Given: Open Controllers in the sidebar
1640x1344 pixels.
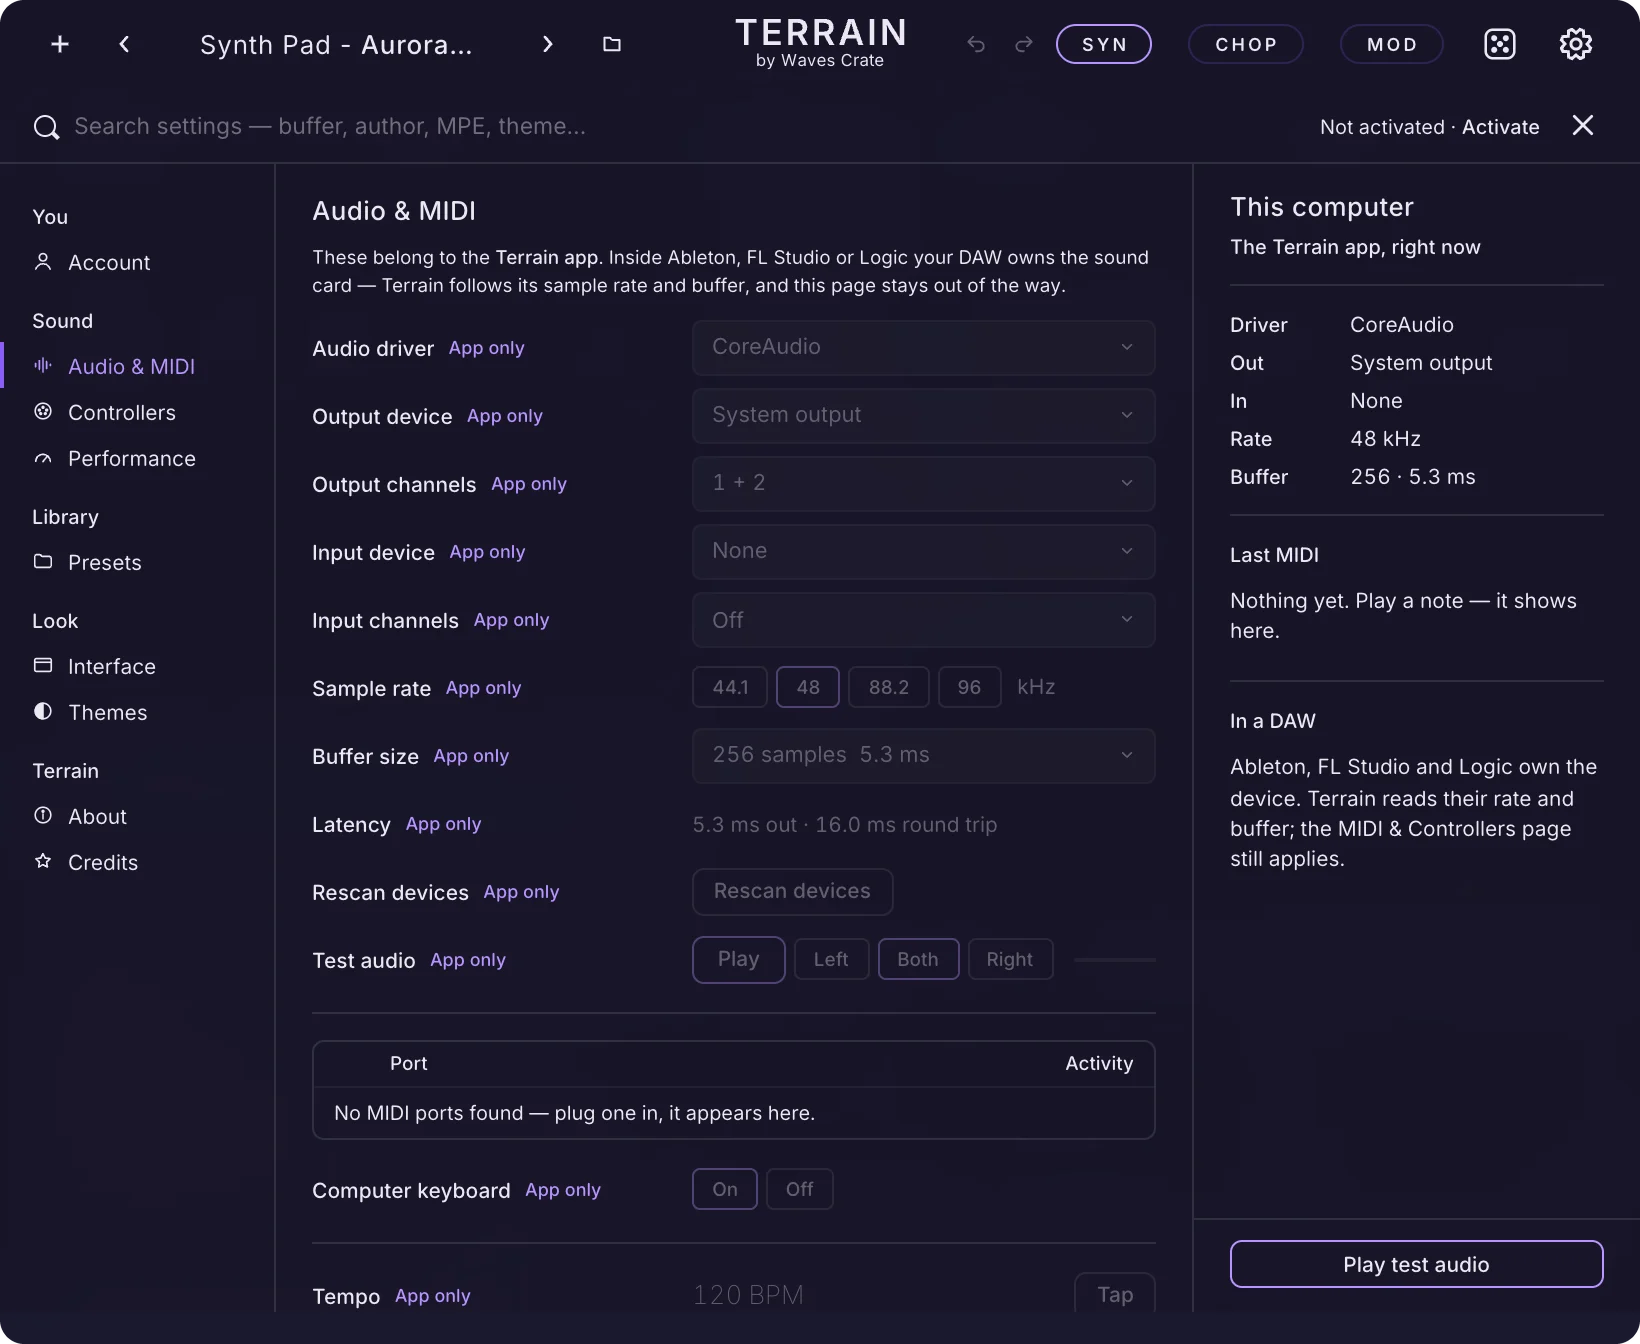Looking at the screenshot, I should 122,412.
